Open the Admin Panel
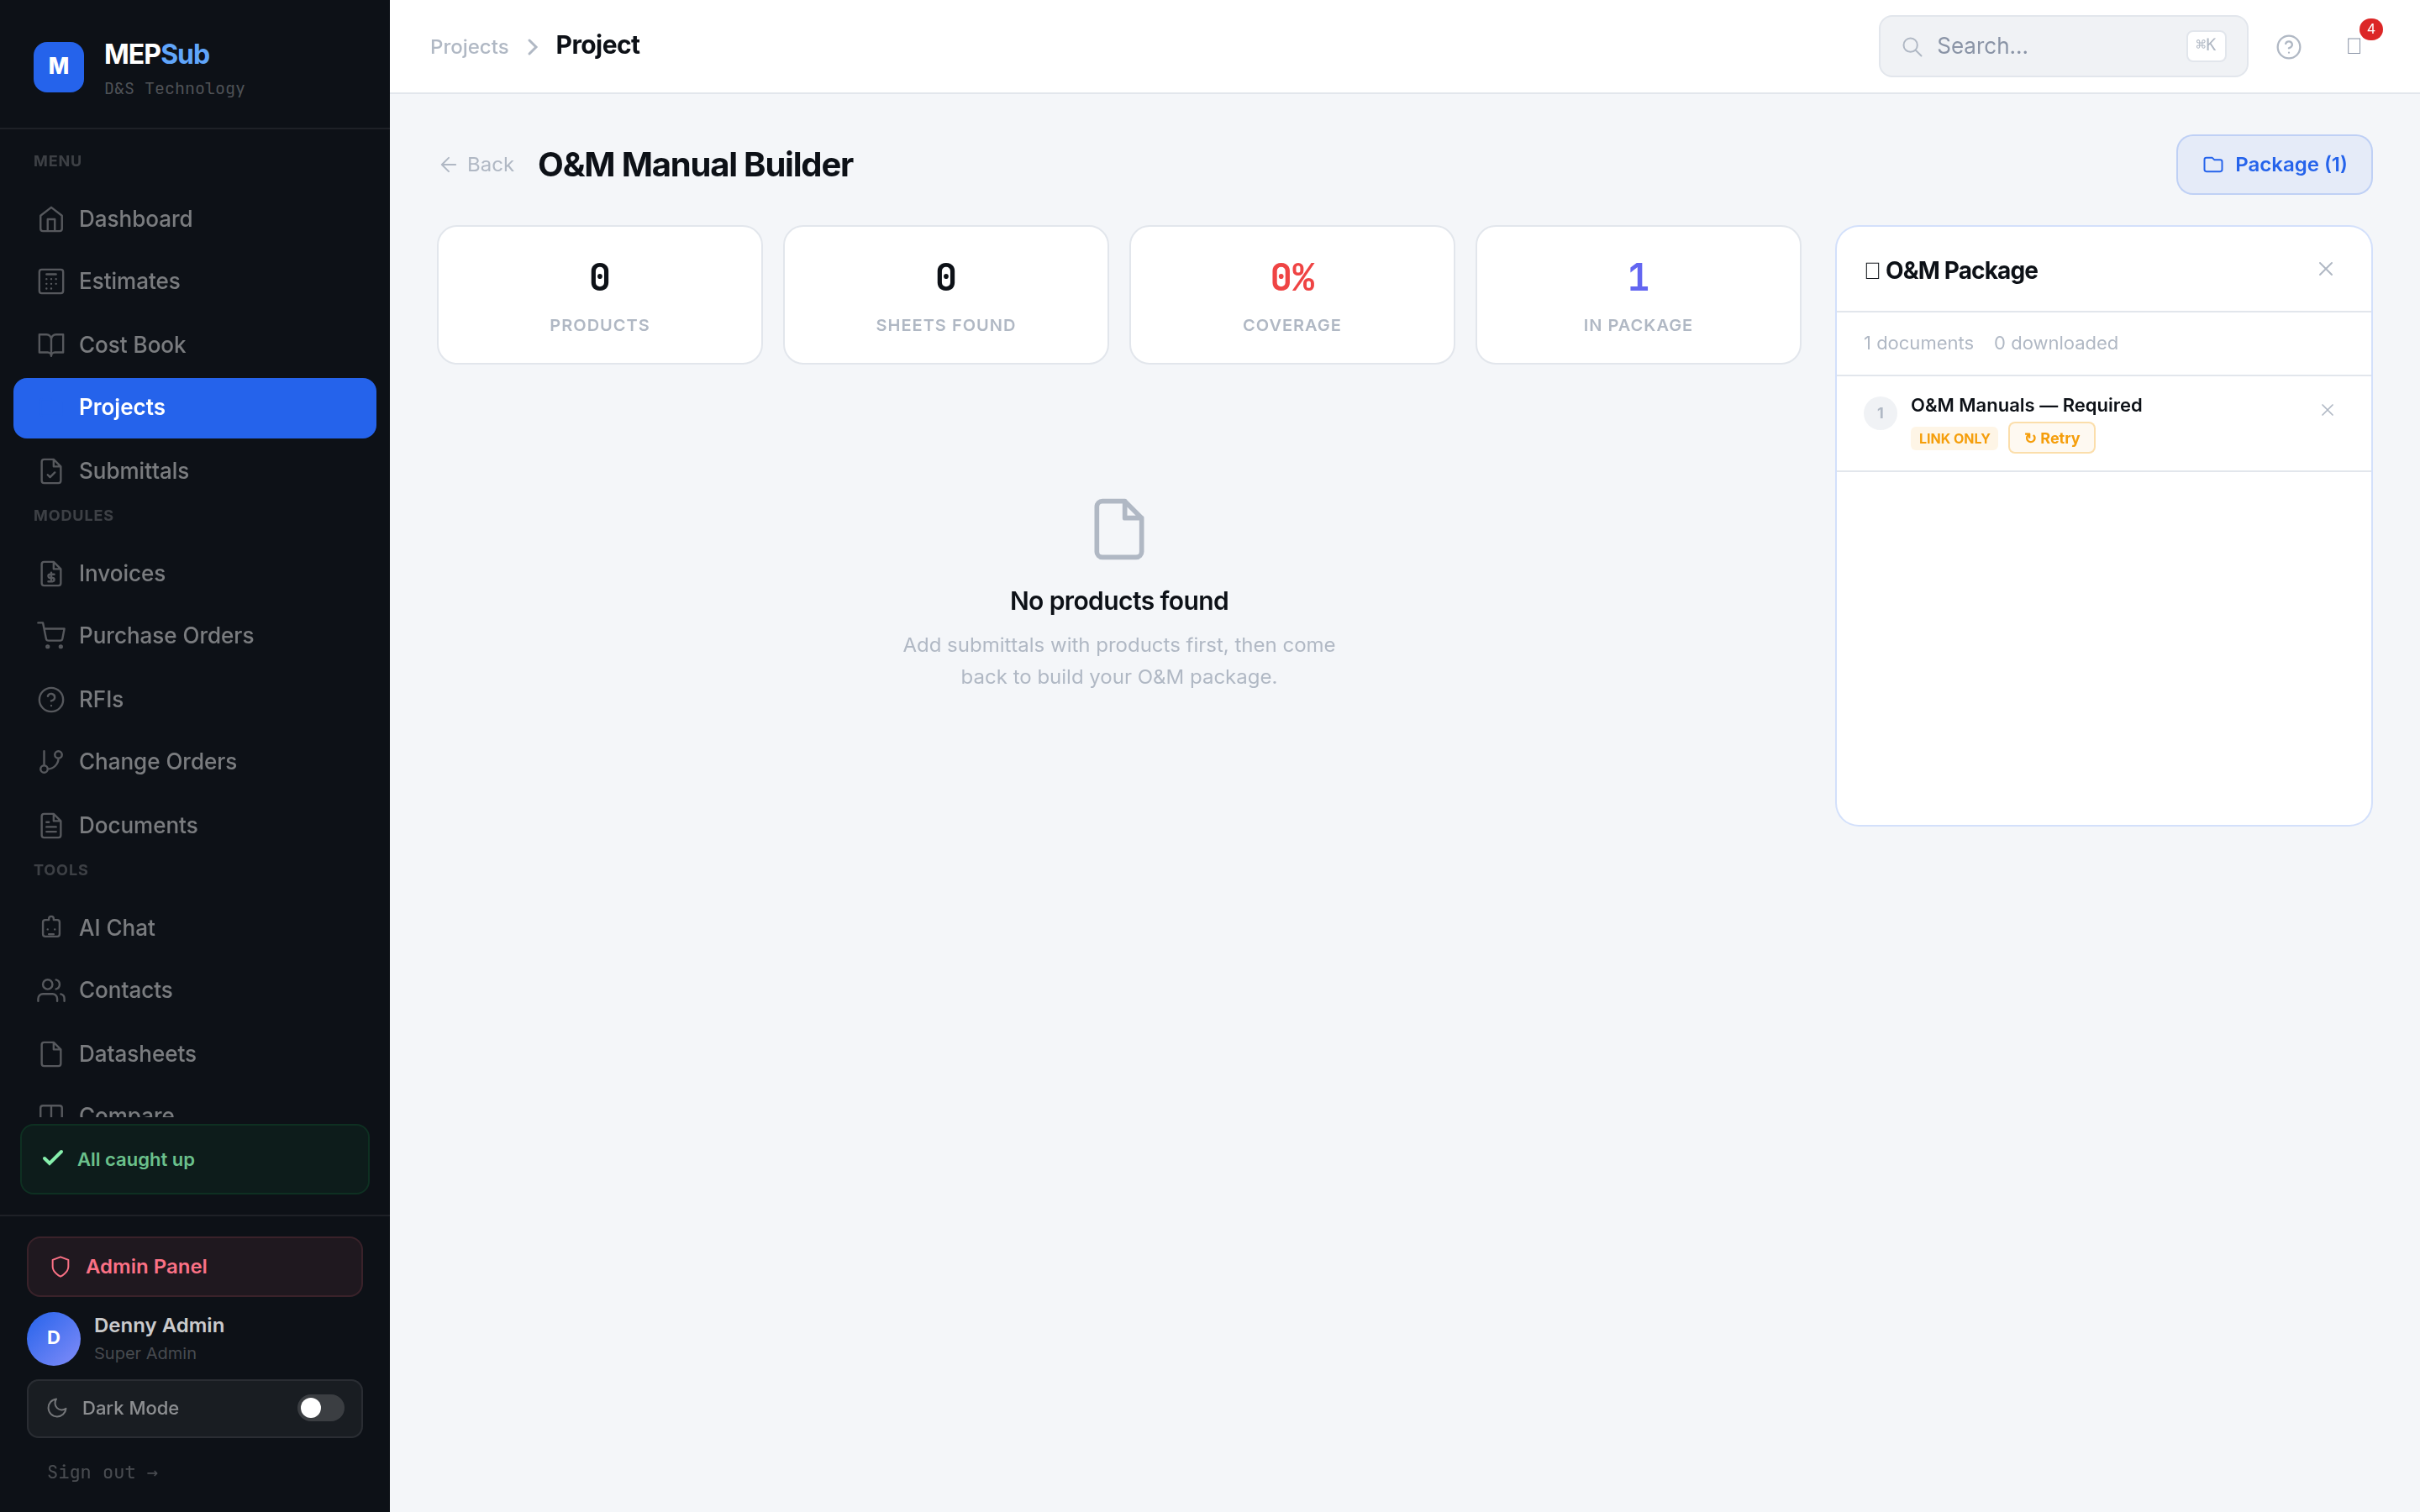The width and height of the screenshot is (2420, 1512). [x=146, y=1266]
